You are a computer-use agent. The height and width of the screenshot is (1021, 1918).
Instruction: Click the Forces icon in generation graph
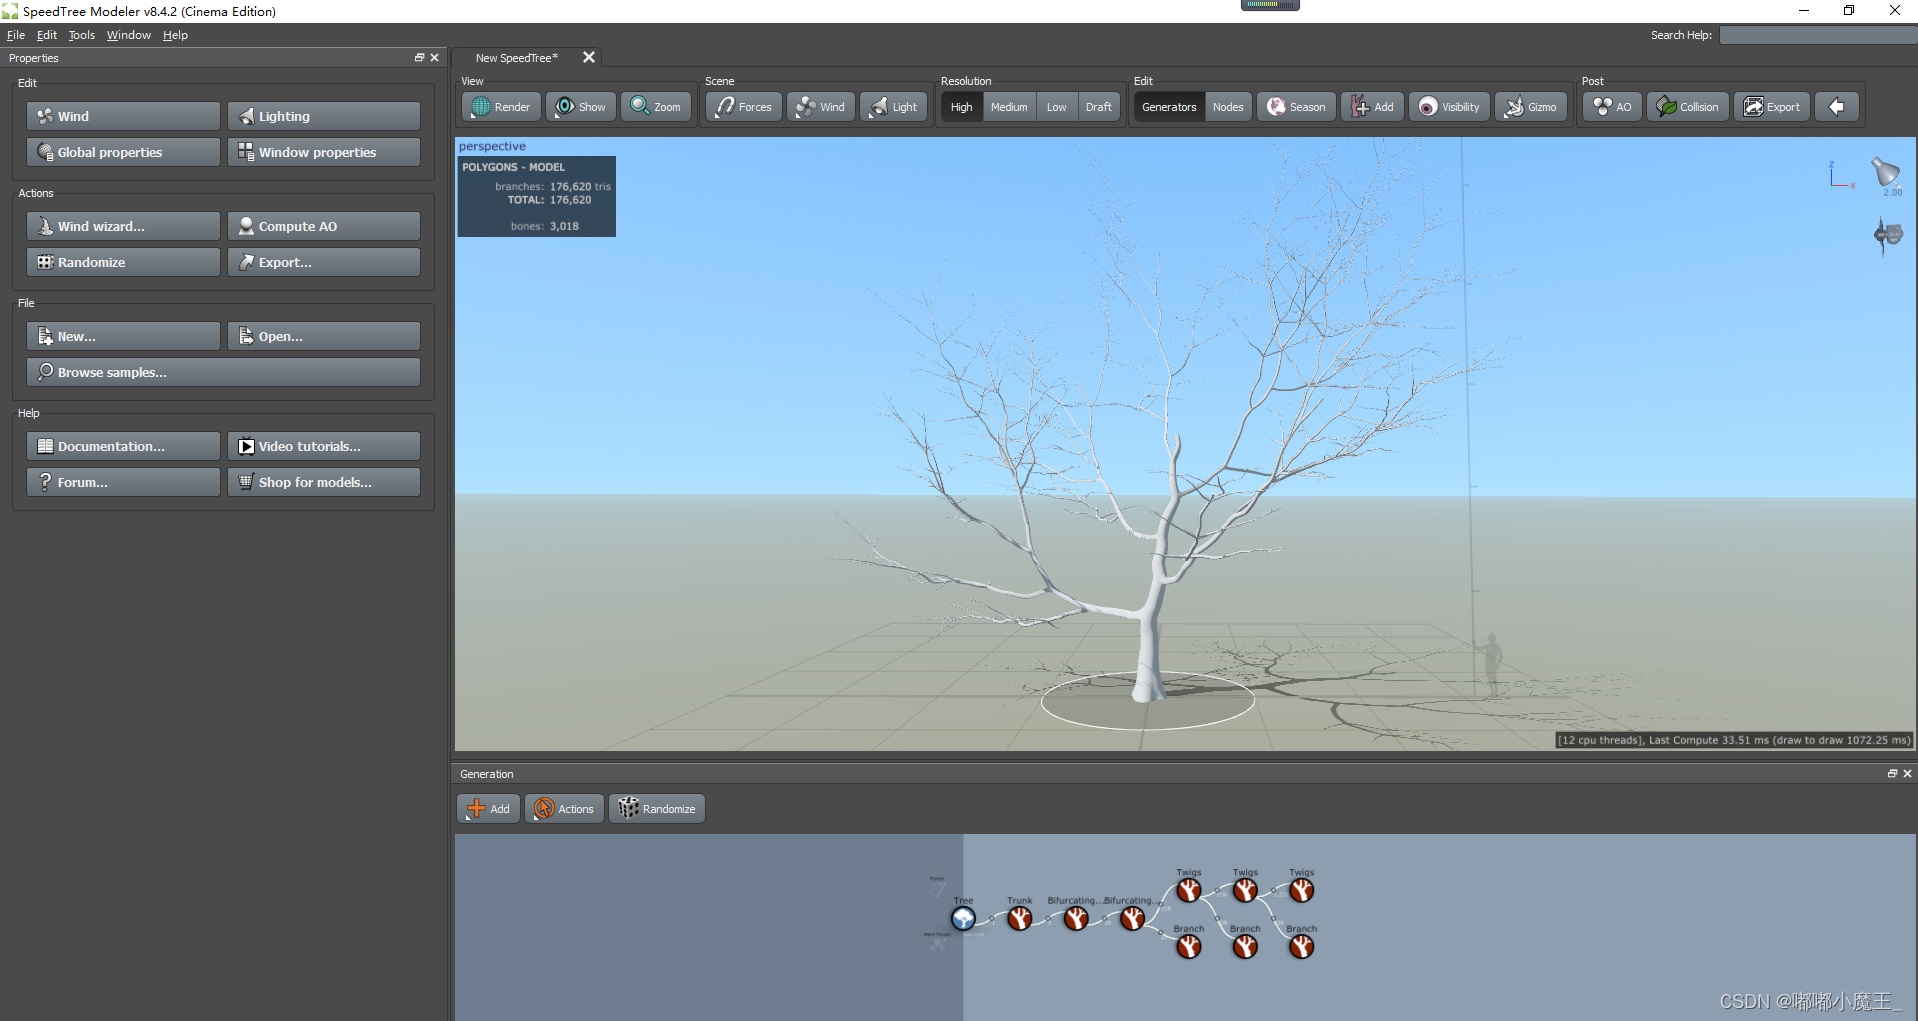[936, 886]
